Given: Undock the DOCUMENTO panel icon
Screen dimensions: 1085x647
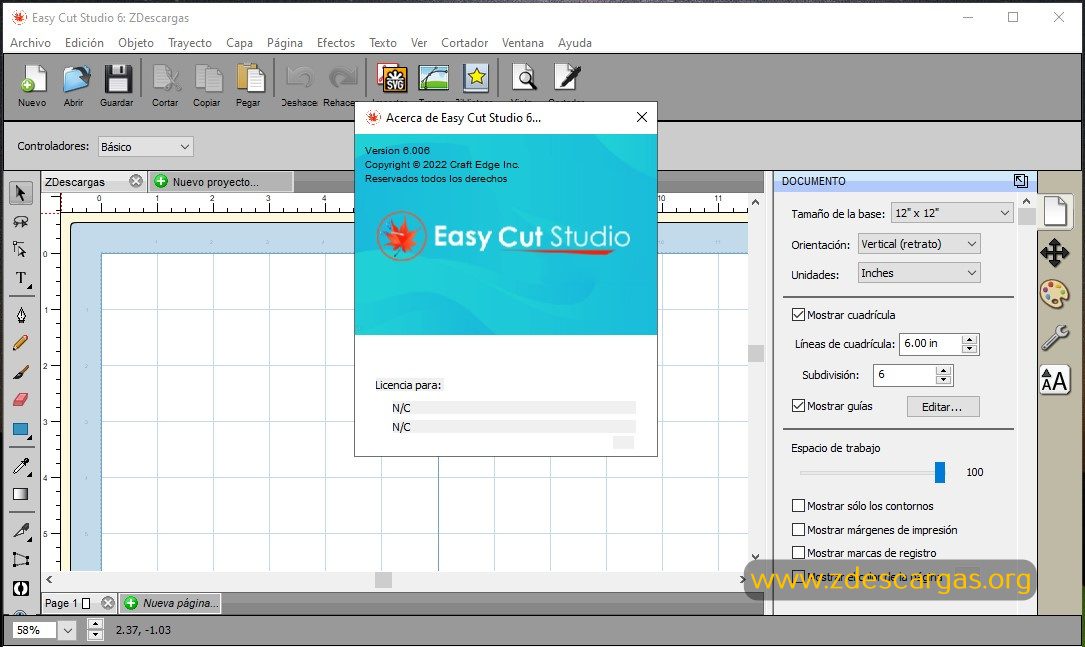Looking at the screenshot, I should pyautogui.click(x=1021, y=181).
